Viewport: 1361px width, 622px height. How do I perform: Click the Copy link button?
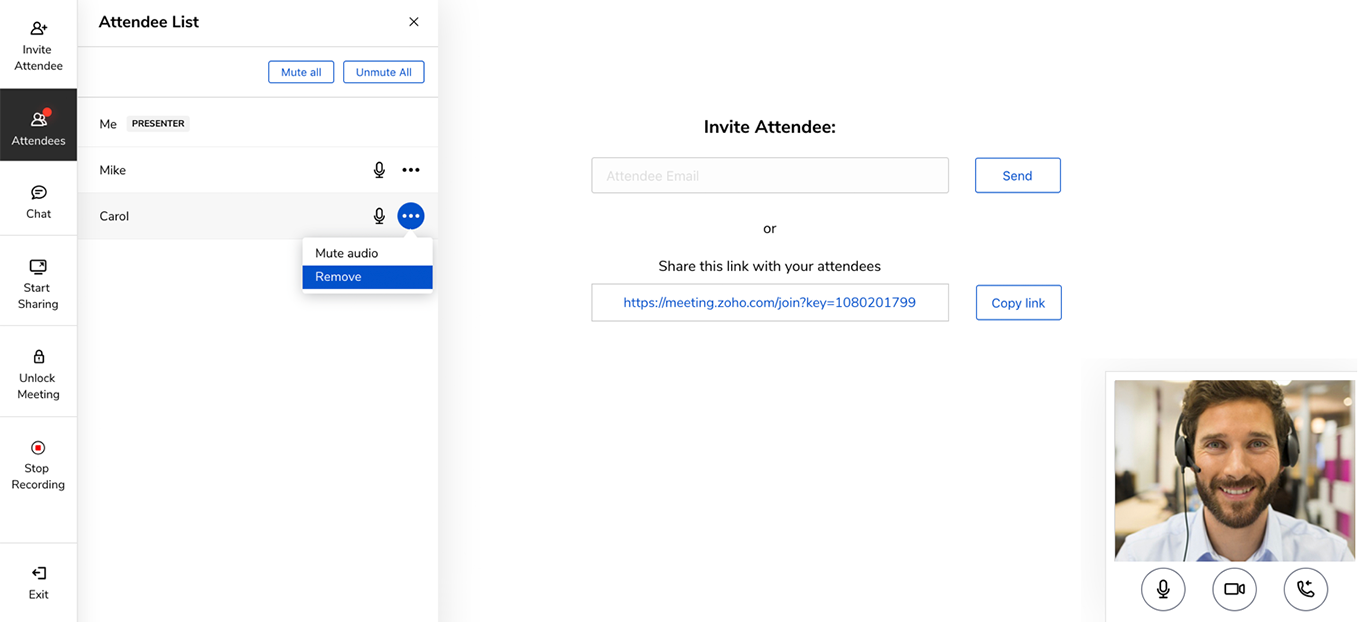pos(1018,303)
